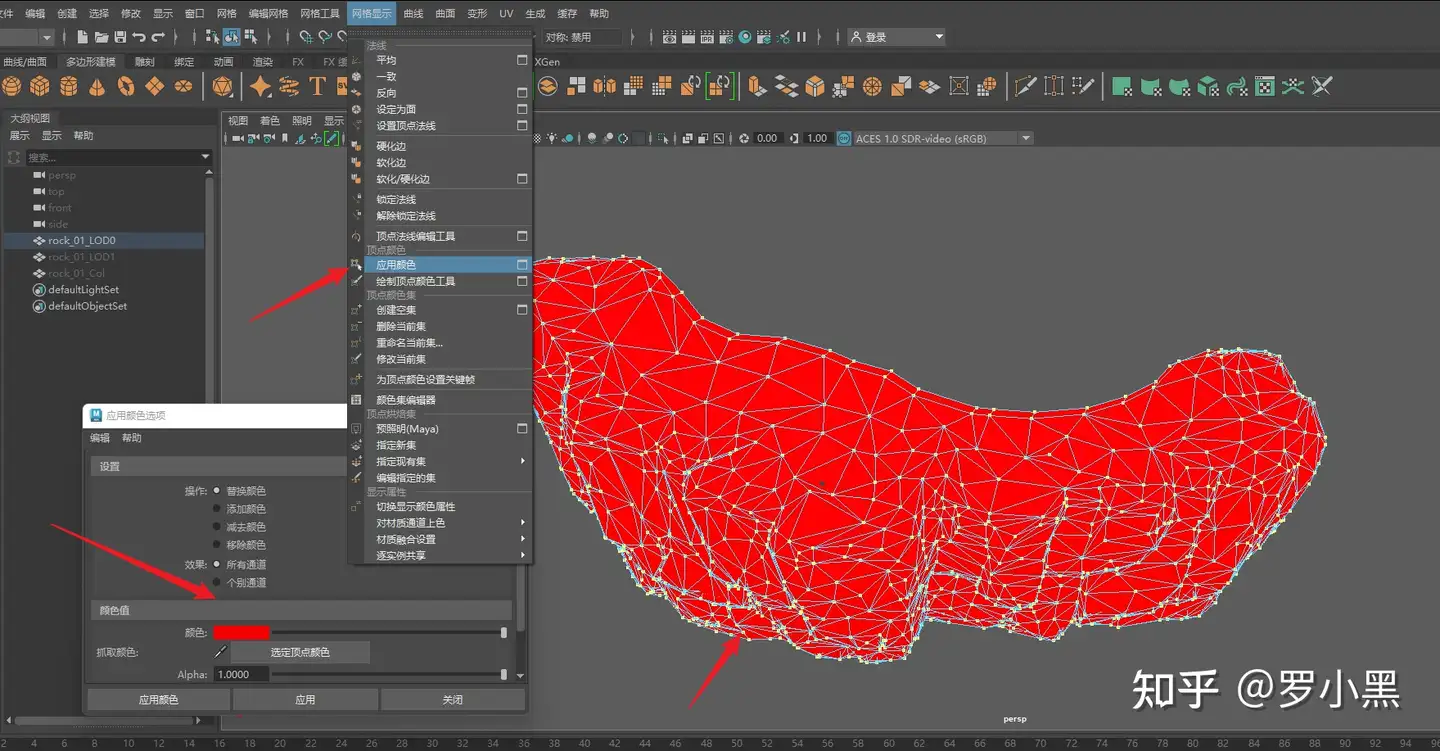The image size is (1440, 751).
Task: Click the pause Viewport 2.0 icon
Action: click(801, 37)
